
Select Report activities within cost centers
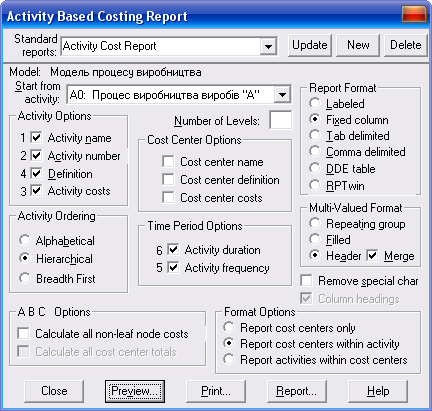click(229, 359)
